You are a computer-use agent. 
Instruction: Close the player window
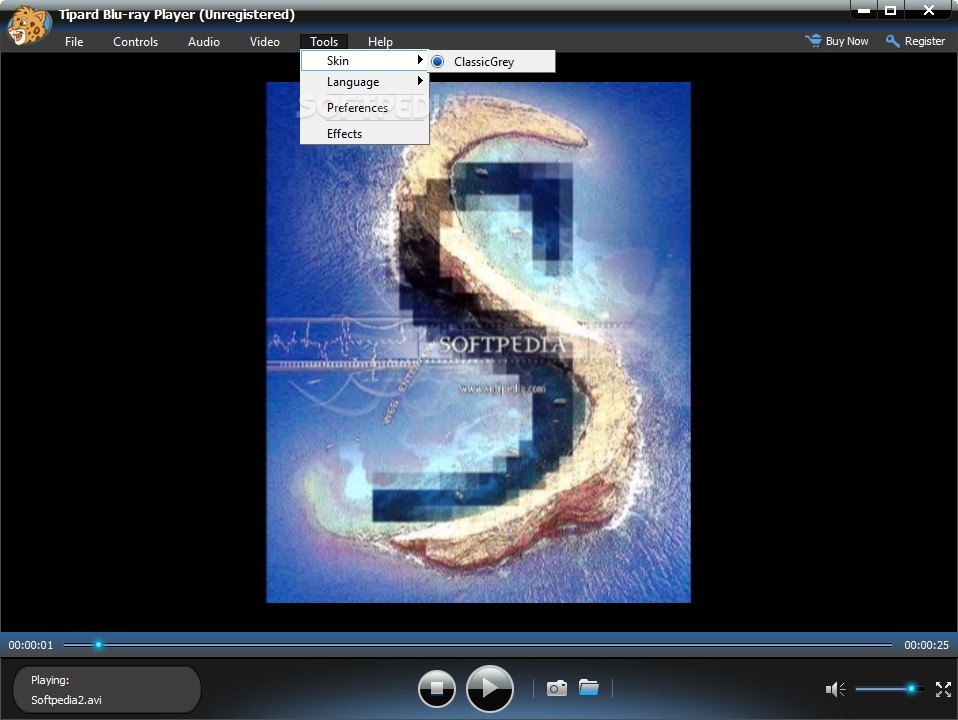pos(929,10)
